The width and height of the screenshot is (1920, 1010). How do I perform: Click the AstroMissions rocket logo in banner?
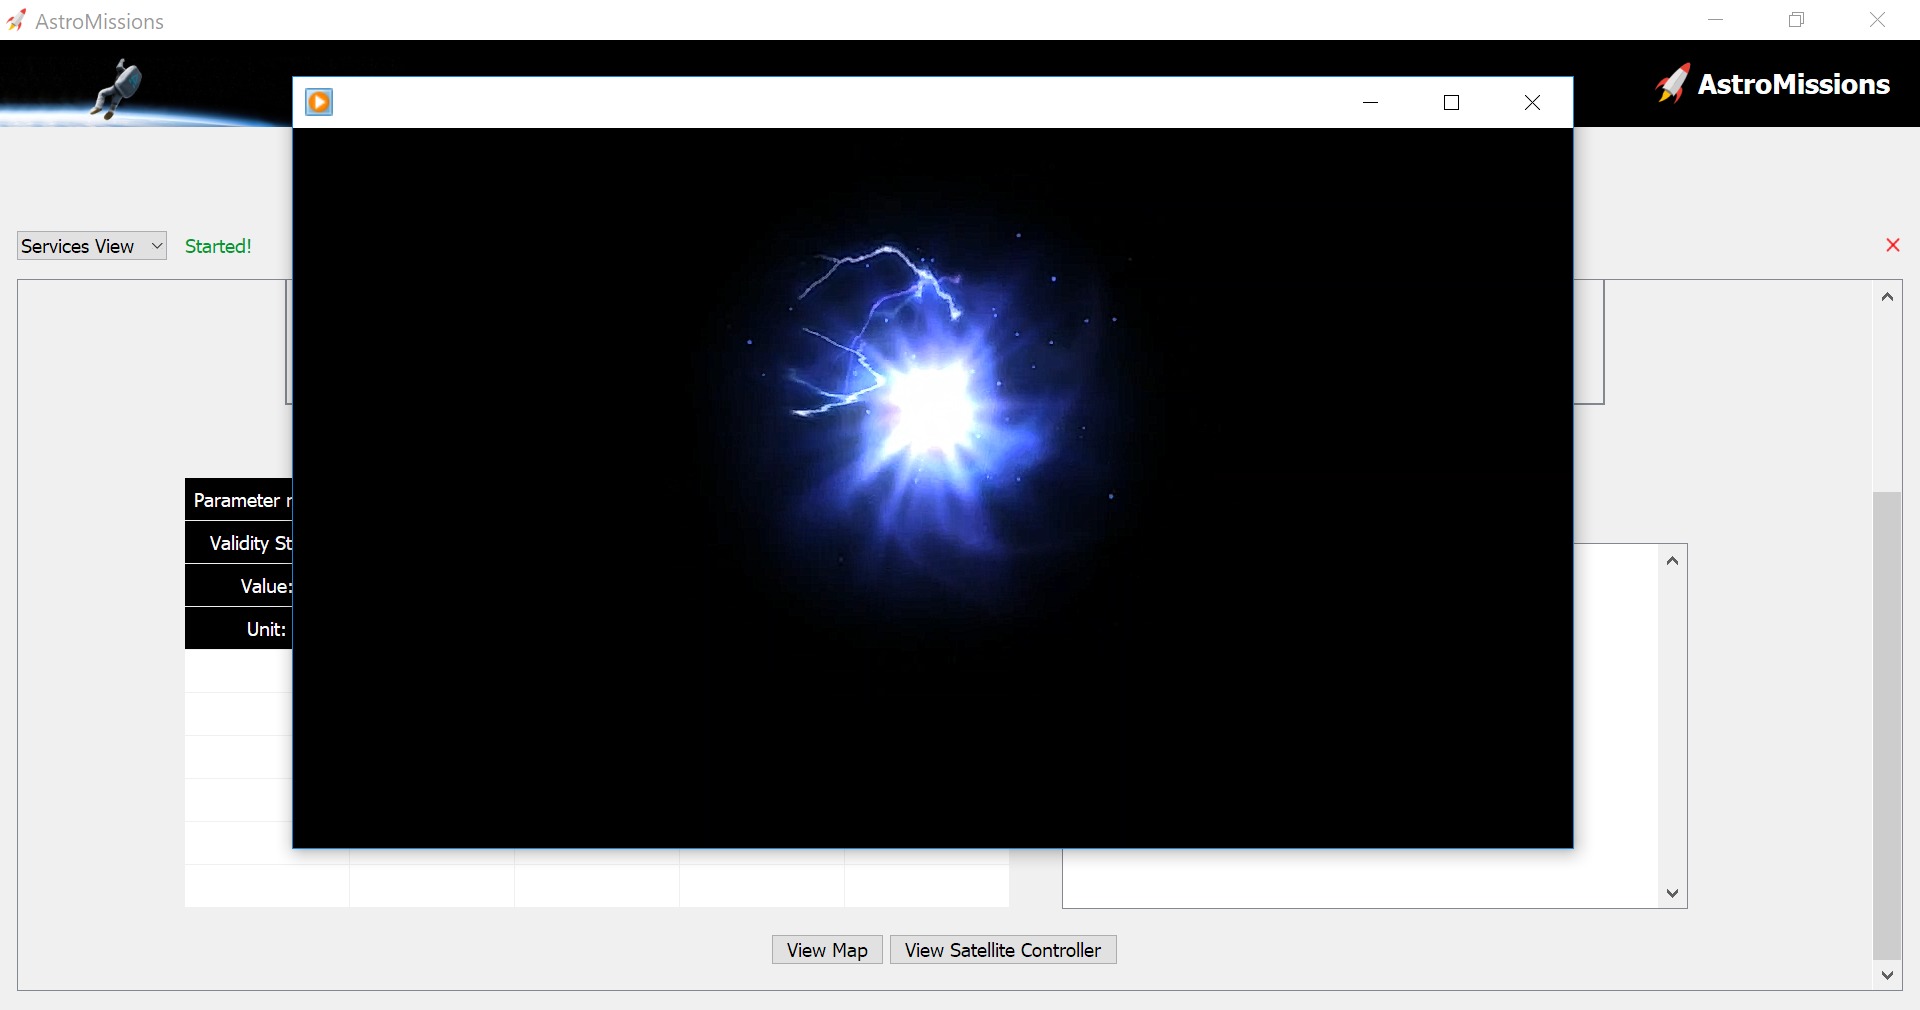[x=1671, y=84]
